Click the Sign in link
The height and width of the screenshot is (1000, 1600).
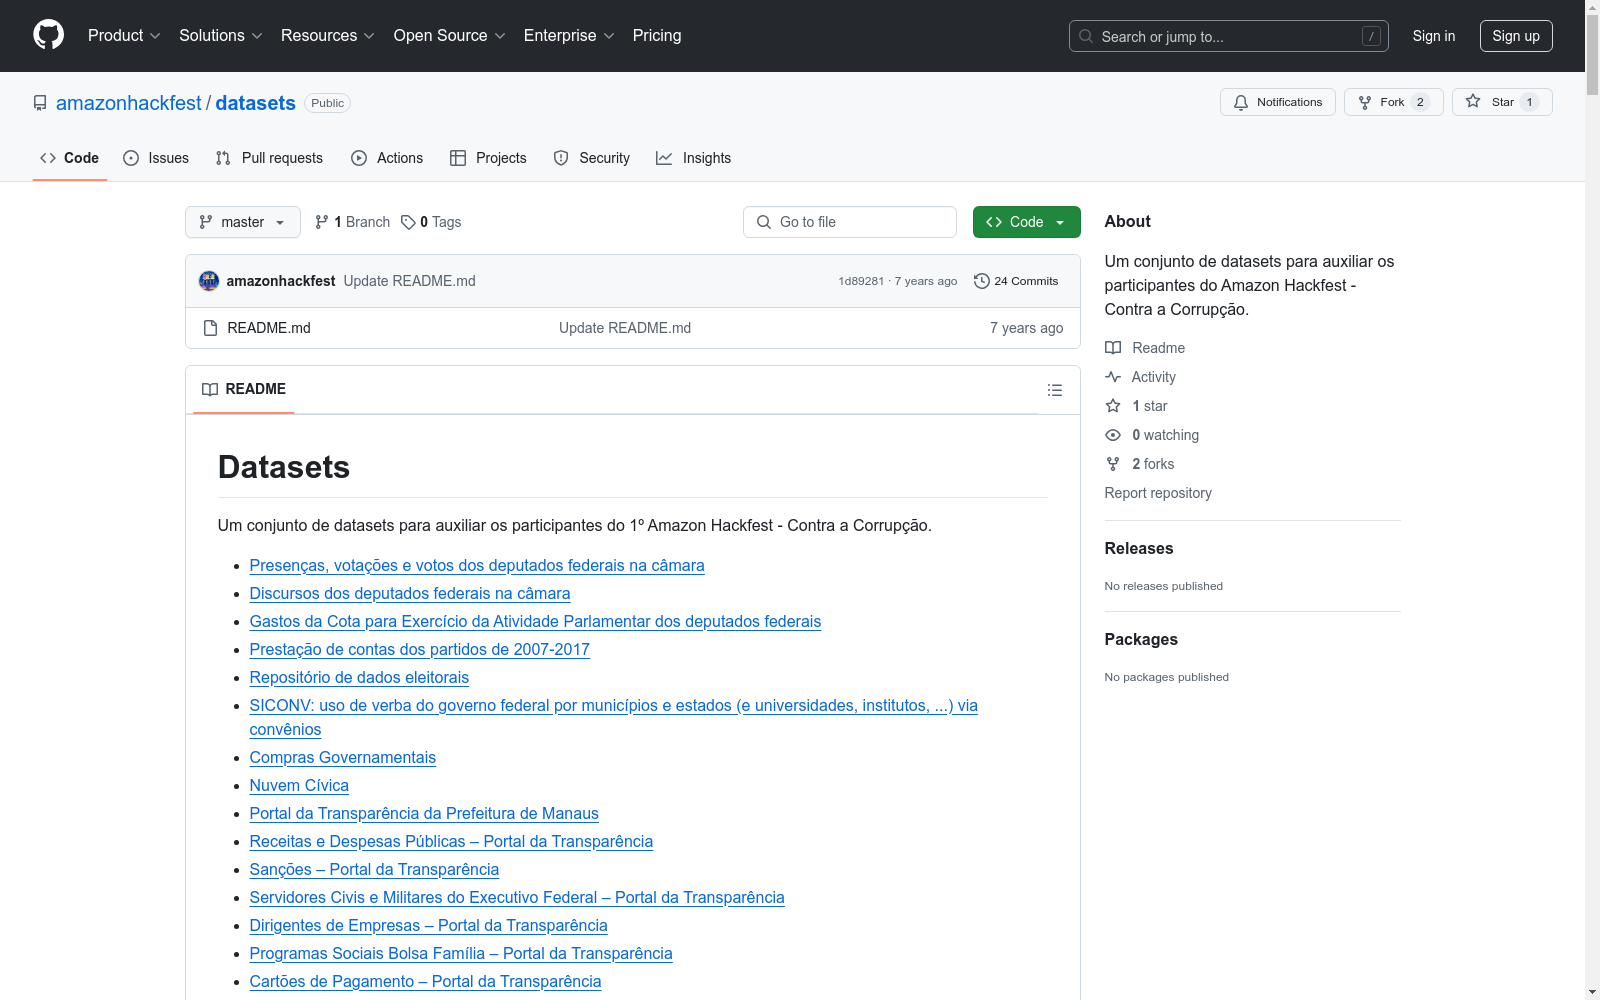click(1434, 36)
